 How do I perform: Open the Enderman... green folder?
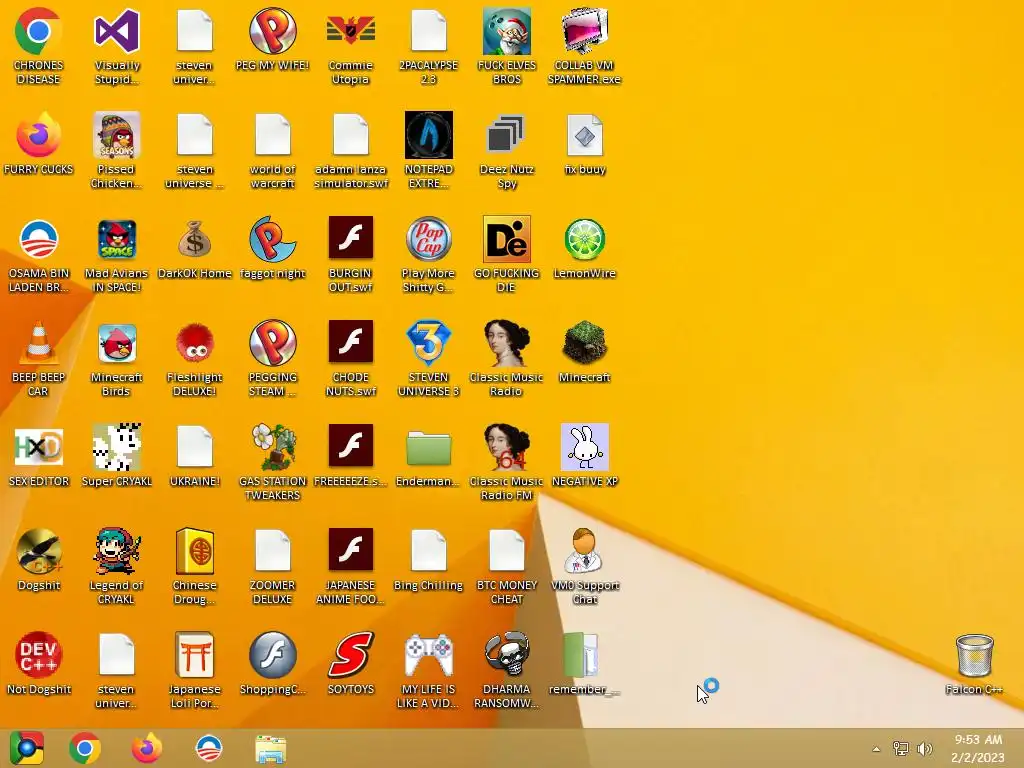tap(428, 448)
